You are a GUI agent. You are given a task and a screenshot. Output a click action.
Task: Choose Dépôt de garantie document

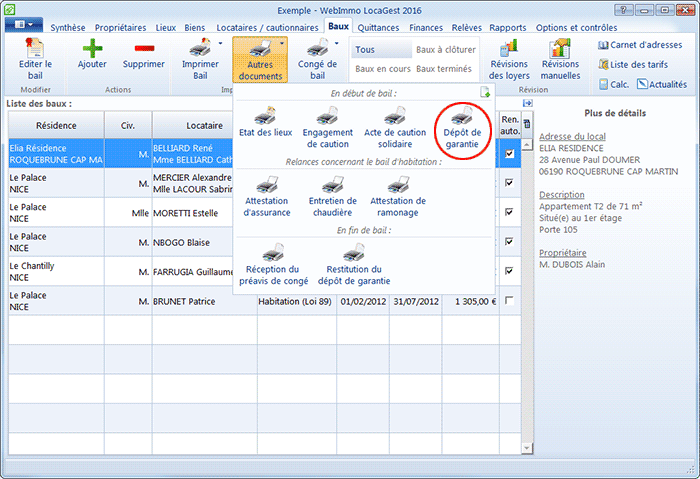tap(462, 127)
